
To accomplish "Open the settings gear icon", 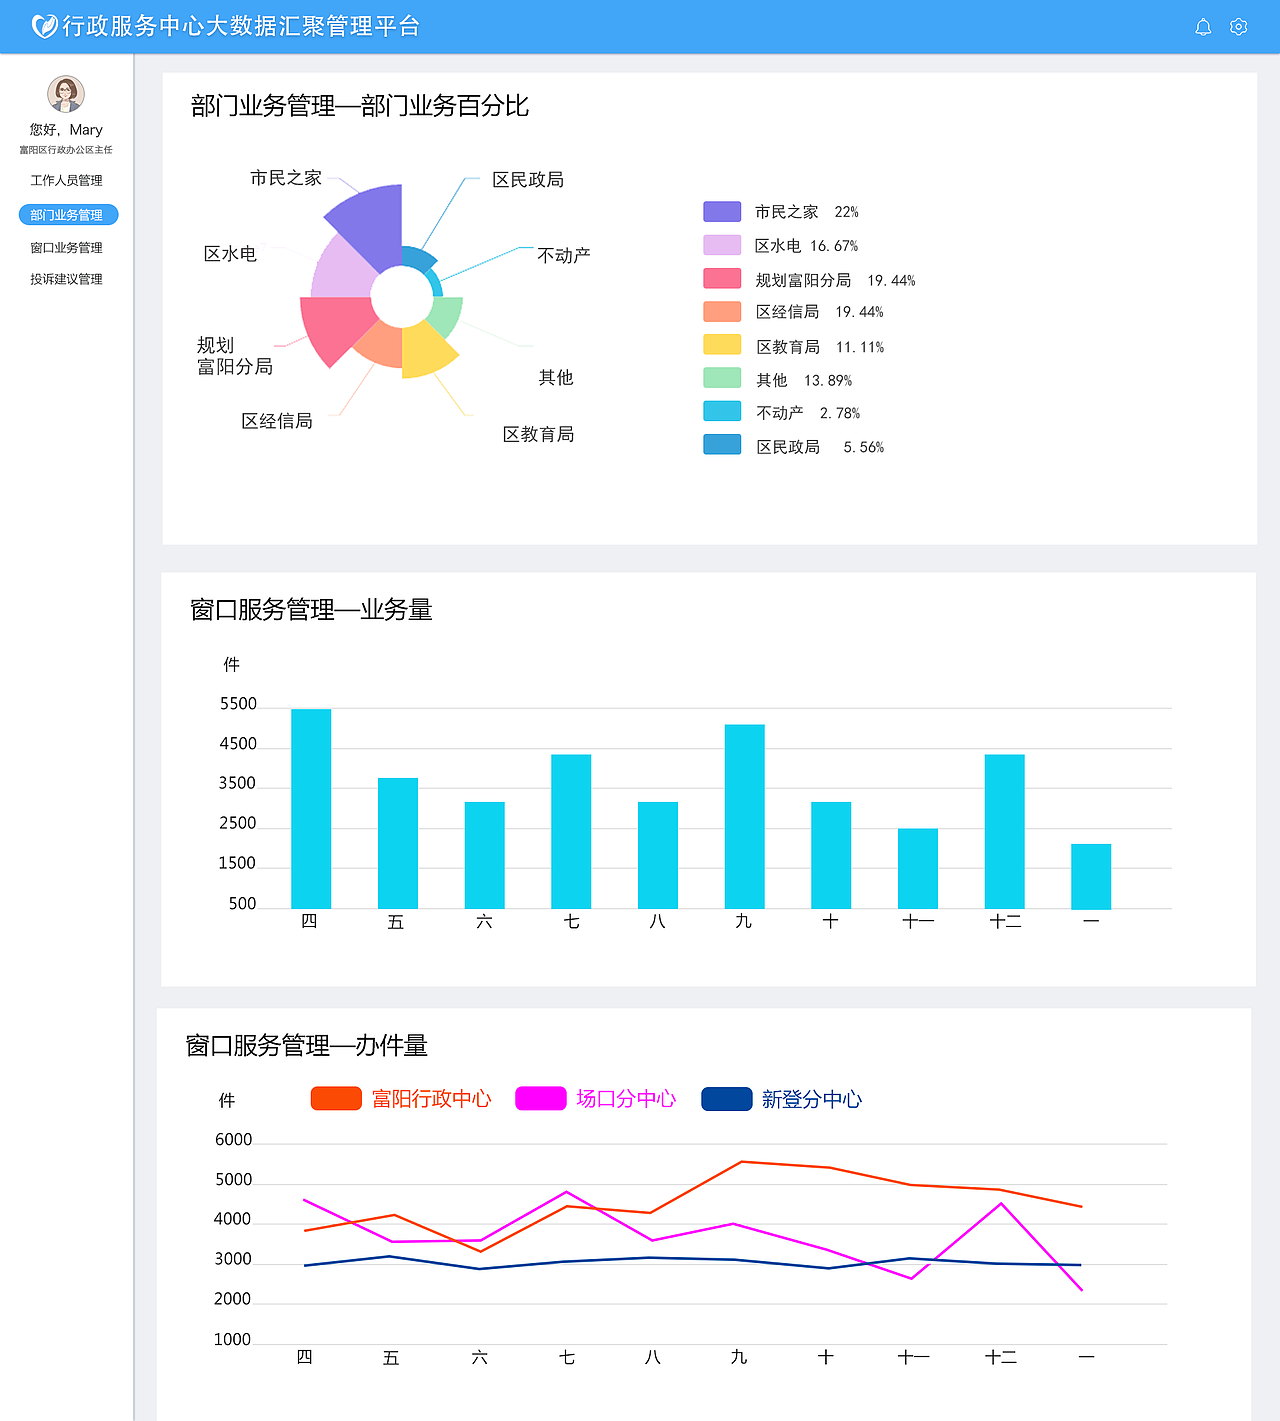I will [x=1238, y=27].
